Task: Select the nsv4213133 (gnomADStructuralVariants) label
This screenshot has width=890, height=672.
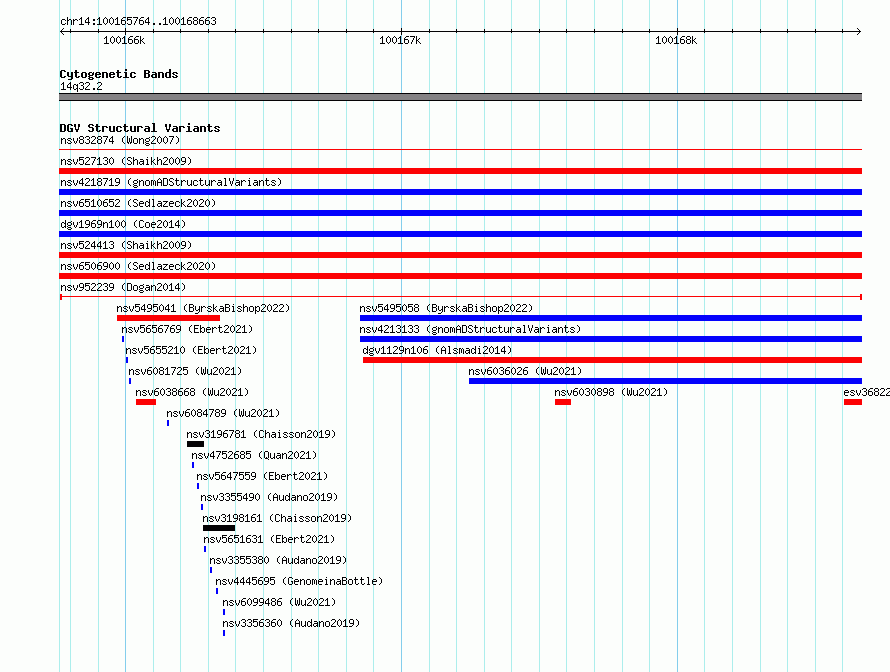Action: 470,329
